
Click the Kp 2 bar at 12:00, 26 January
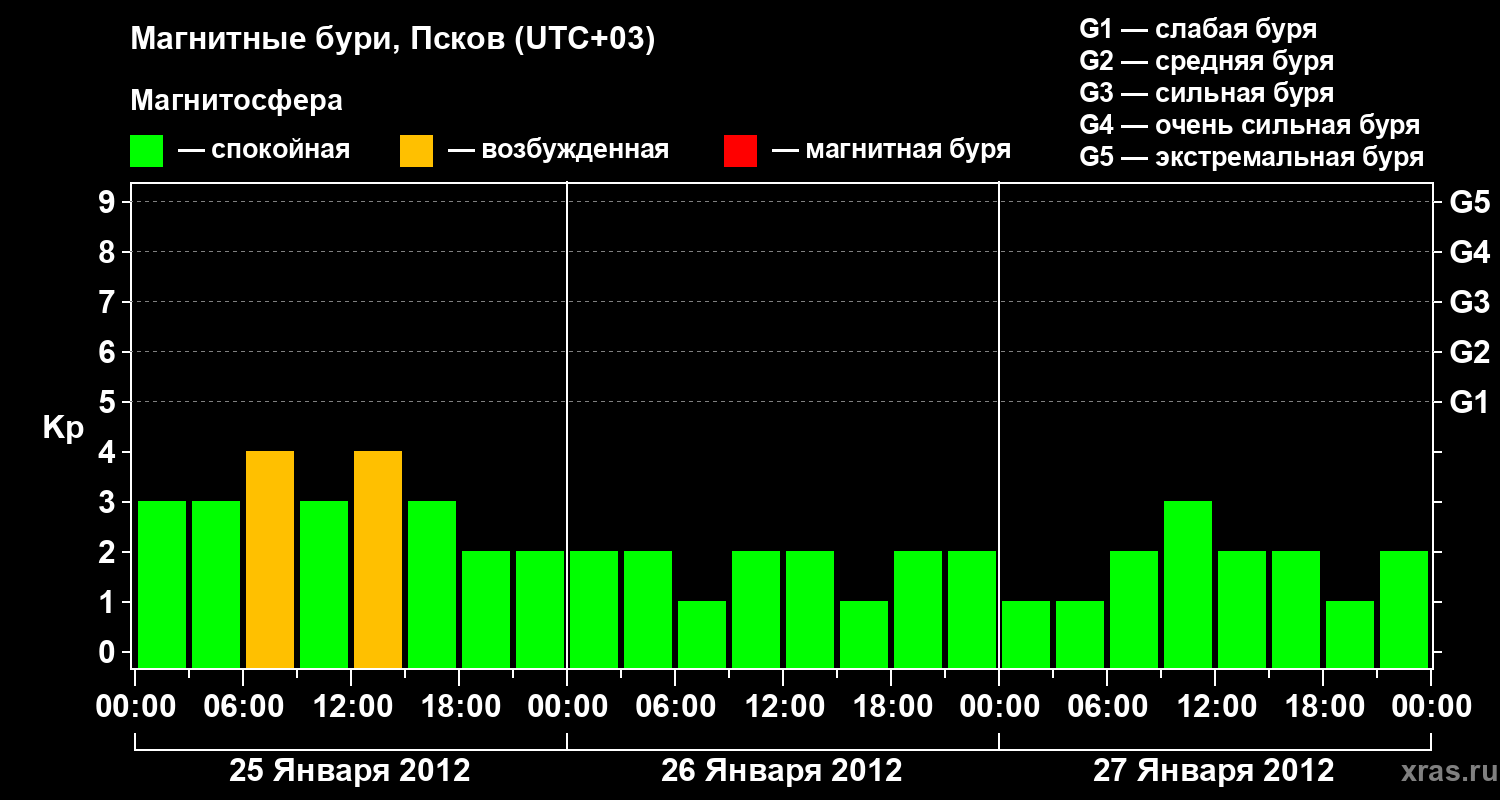click(x=810, y=609)
